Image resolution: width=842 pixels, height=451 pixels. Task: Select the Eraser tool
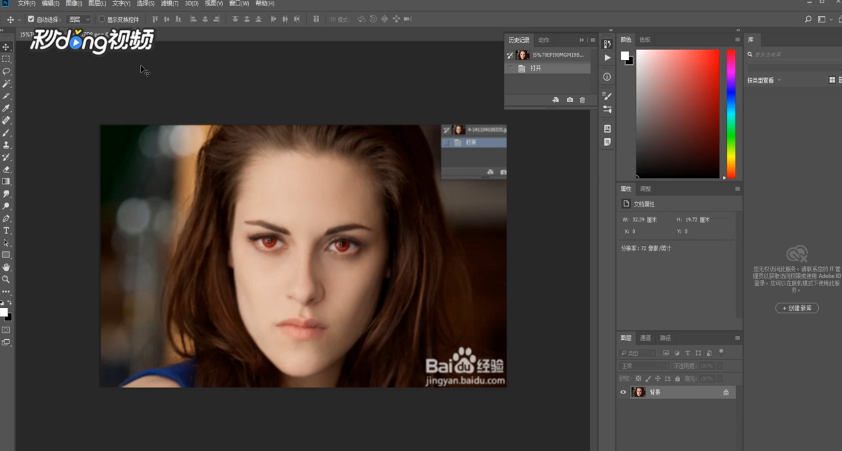point(6,169)
